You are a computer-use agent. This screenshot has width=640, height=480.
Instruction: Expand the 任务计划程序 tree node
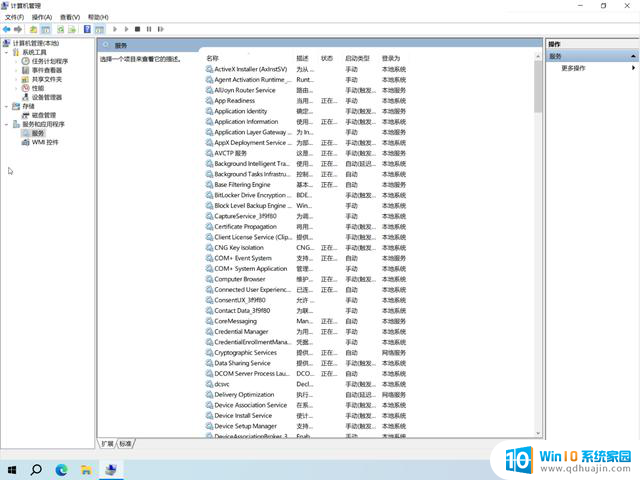point(16,62)
